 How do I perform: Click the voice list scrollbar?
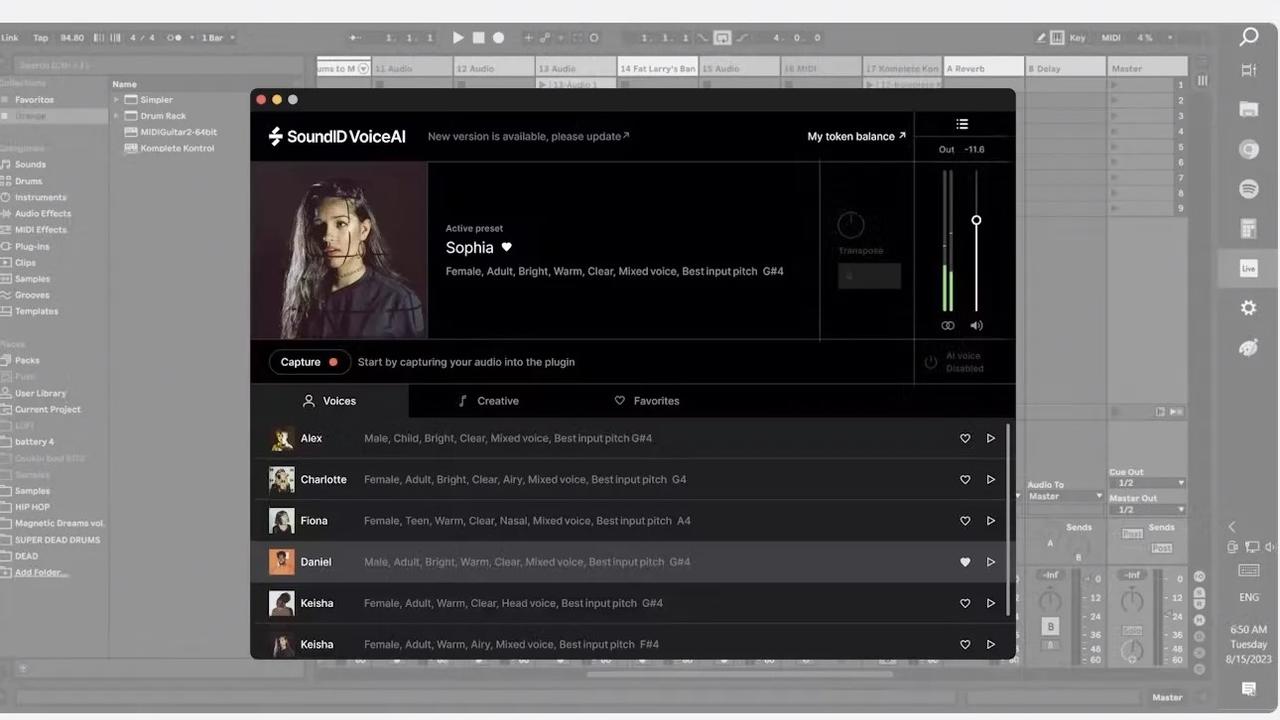click(x=1007, y=520)
